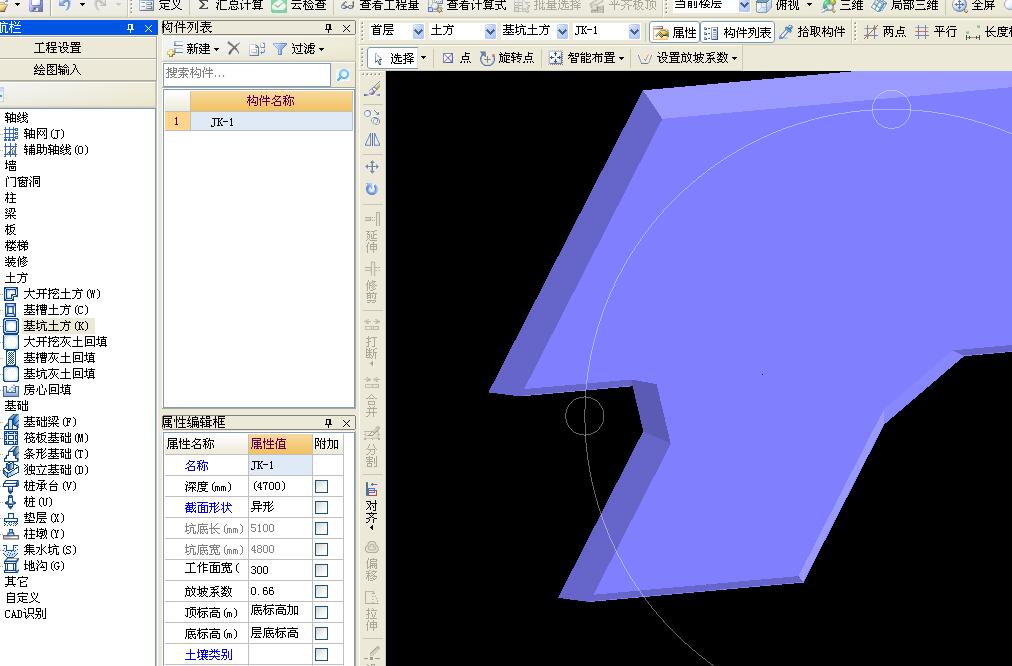Select 基础梁 (F) foundation beam icon
The image size is (1012, 666).
tap(11, 421)
